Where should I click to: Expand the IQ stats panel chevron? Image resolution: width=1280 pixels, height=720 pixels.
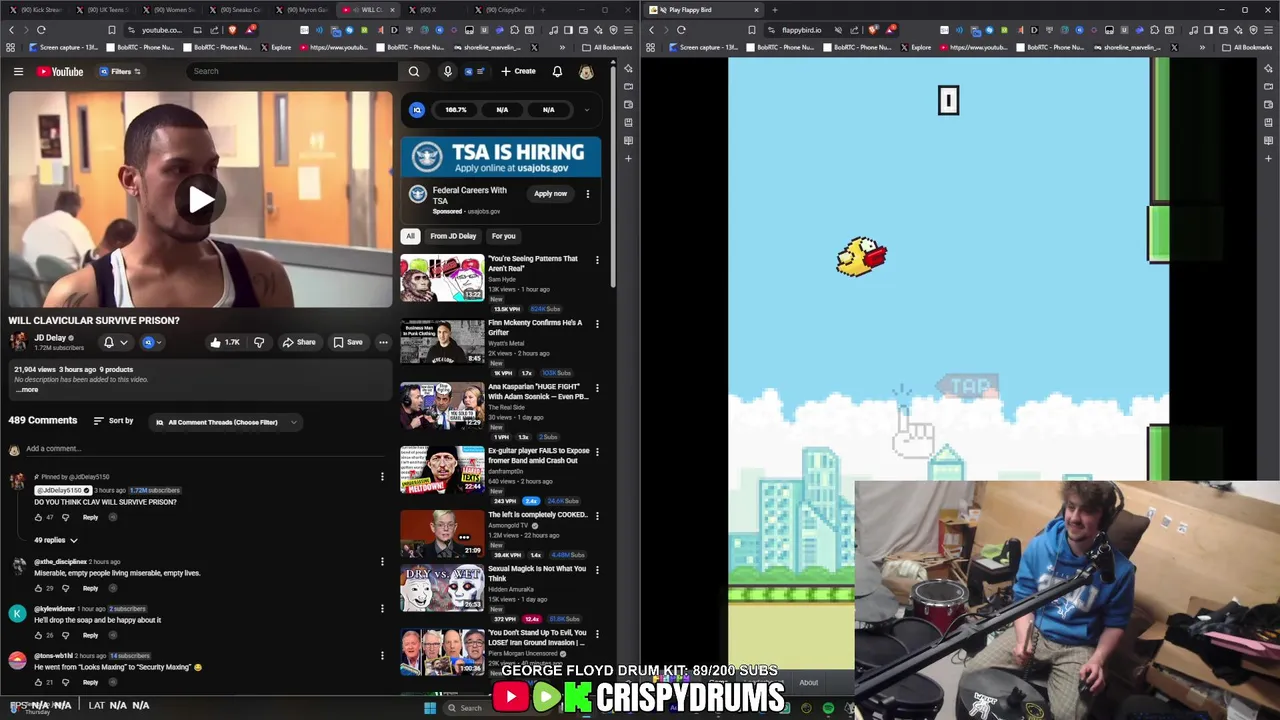pyautogui.click(x=587, y=110)
